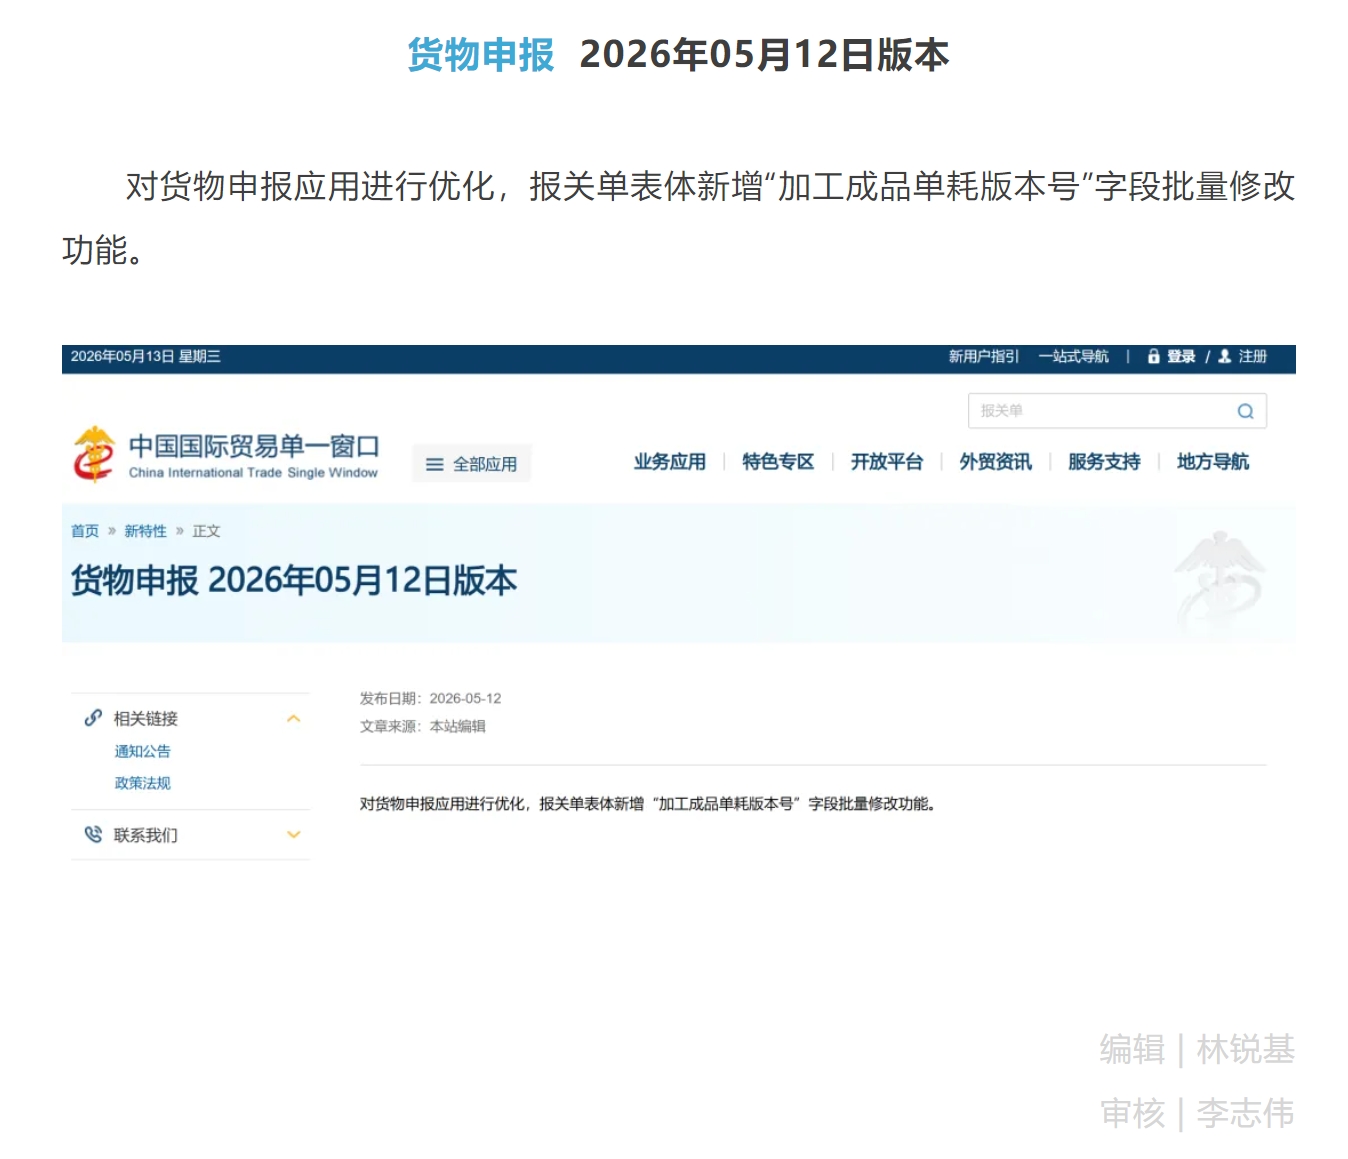
Task: Open the 开放平台 nav menu
Action: 887,462
